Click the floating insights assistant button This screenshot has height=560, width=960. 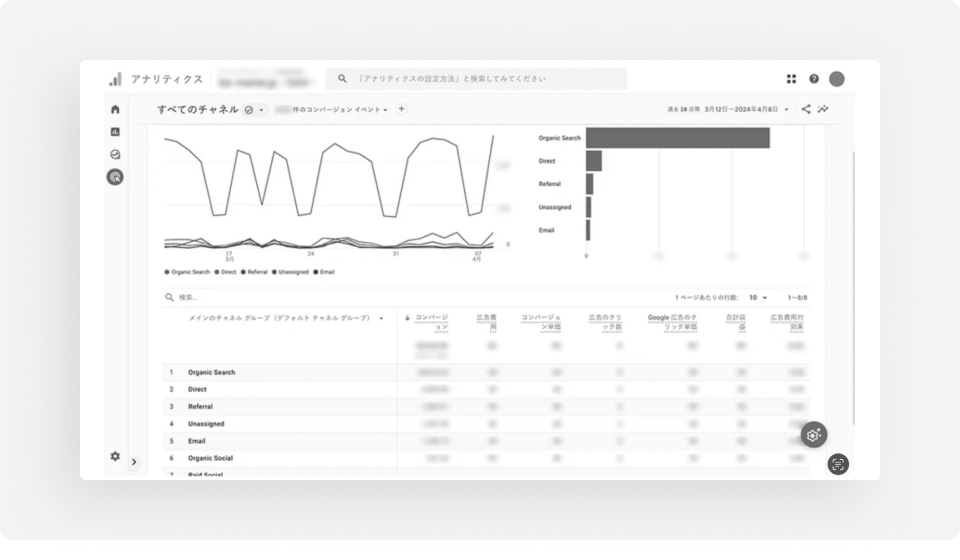[813, 434]
